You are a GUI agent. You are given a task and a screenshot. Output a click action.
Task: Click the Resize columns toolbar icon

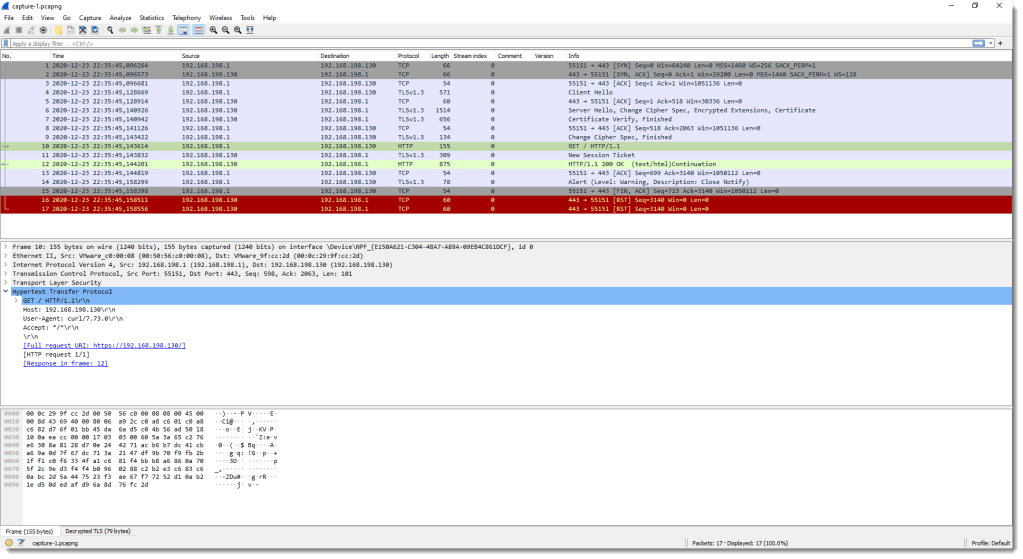[x=252, y=30]
